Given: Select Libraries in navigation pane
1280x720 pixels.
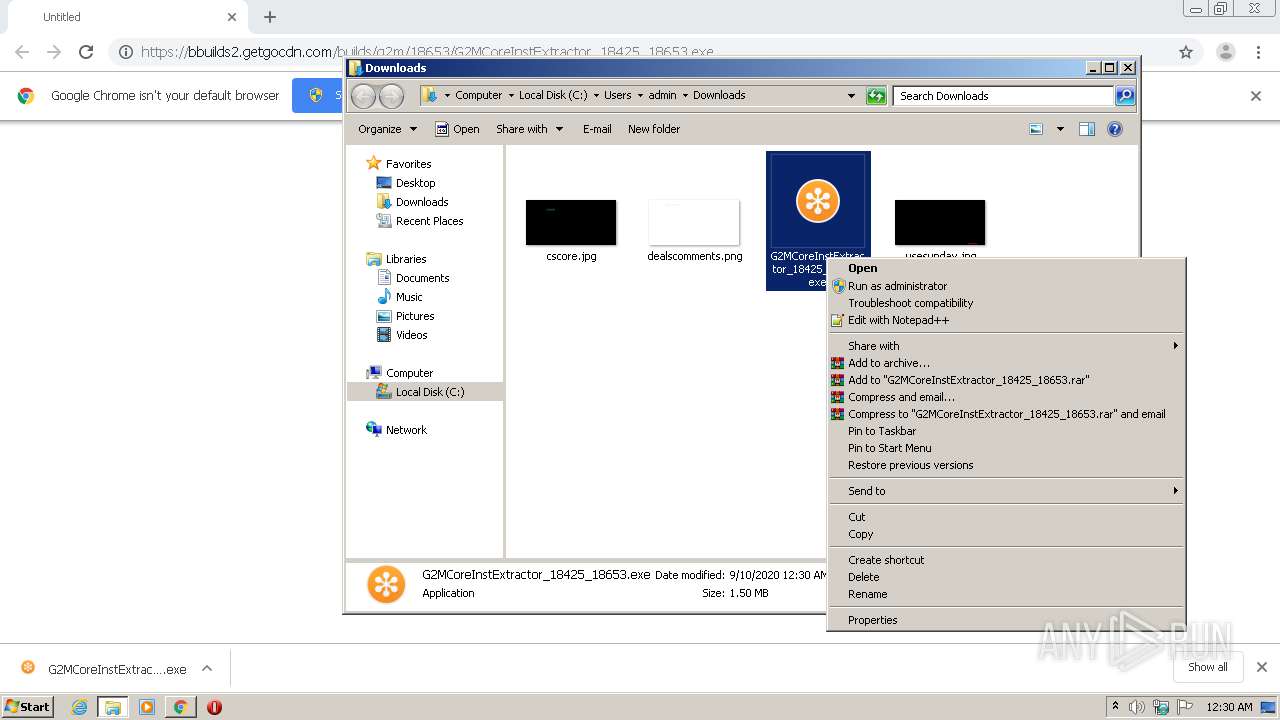Looking at the screenshot, I should [x=397, y=259].
